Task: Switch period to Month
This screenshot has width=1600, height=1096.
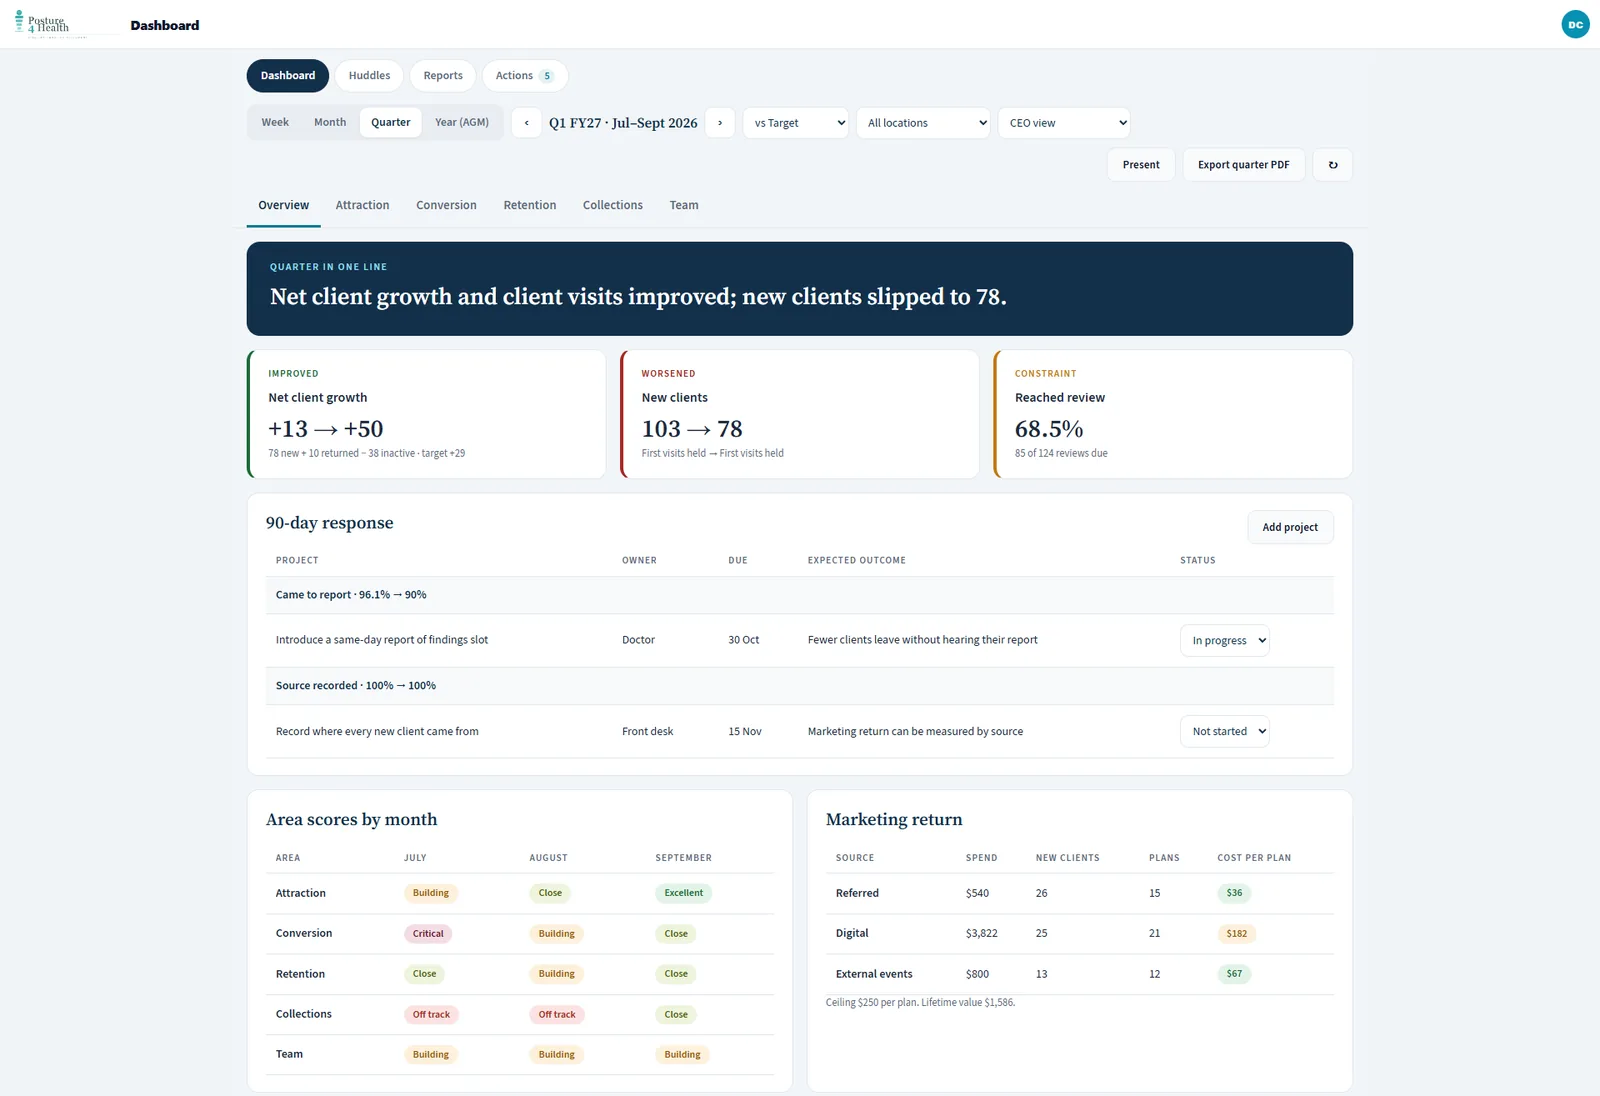Action: click(330, 122)
